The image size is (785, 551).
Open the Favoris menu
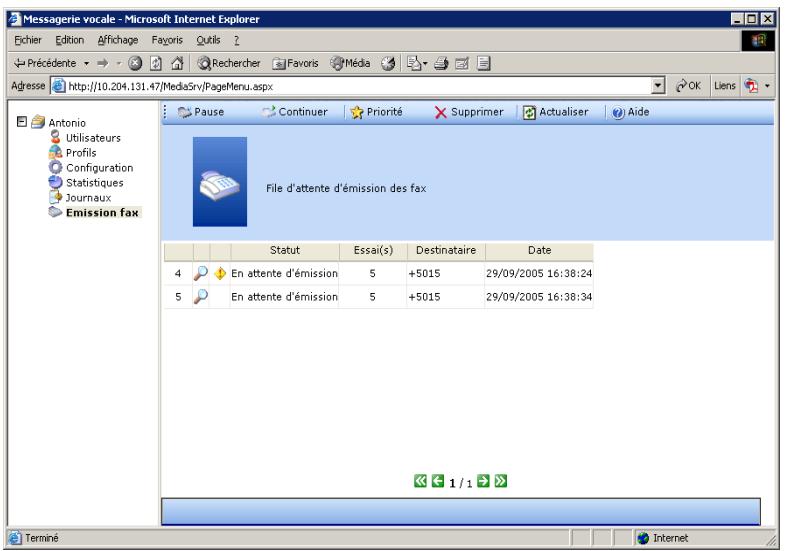click(167, 40)
